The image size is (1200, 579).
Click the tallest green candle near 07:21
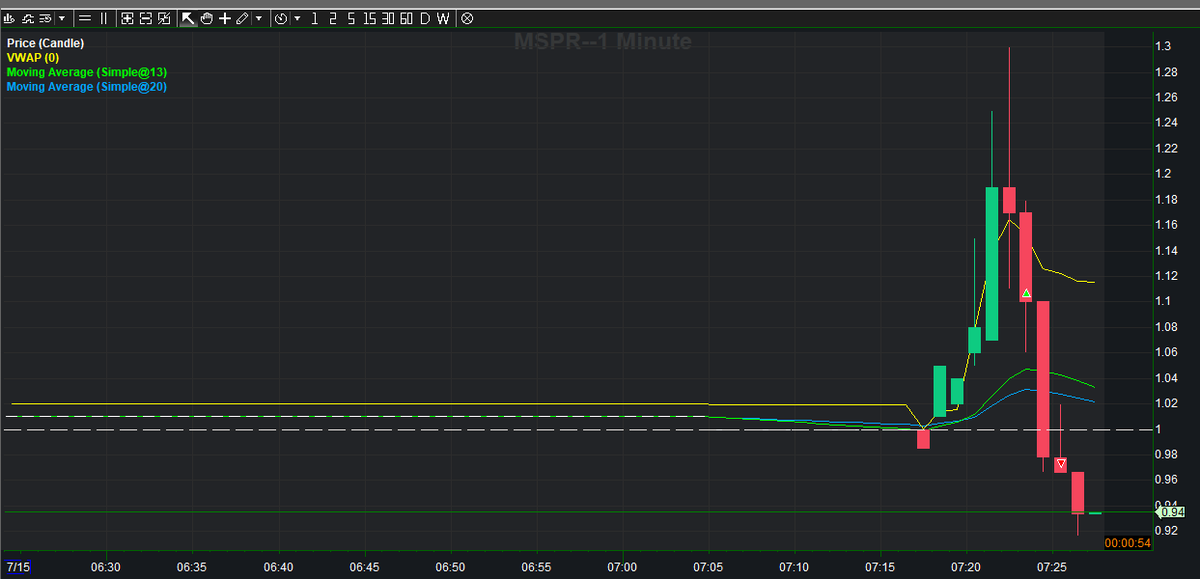tap(992, 264)
